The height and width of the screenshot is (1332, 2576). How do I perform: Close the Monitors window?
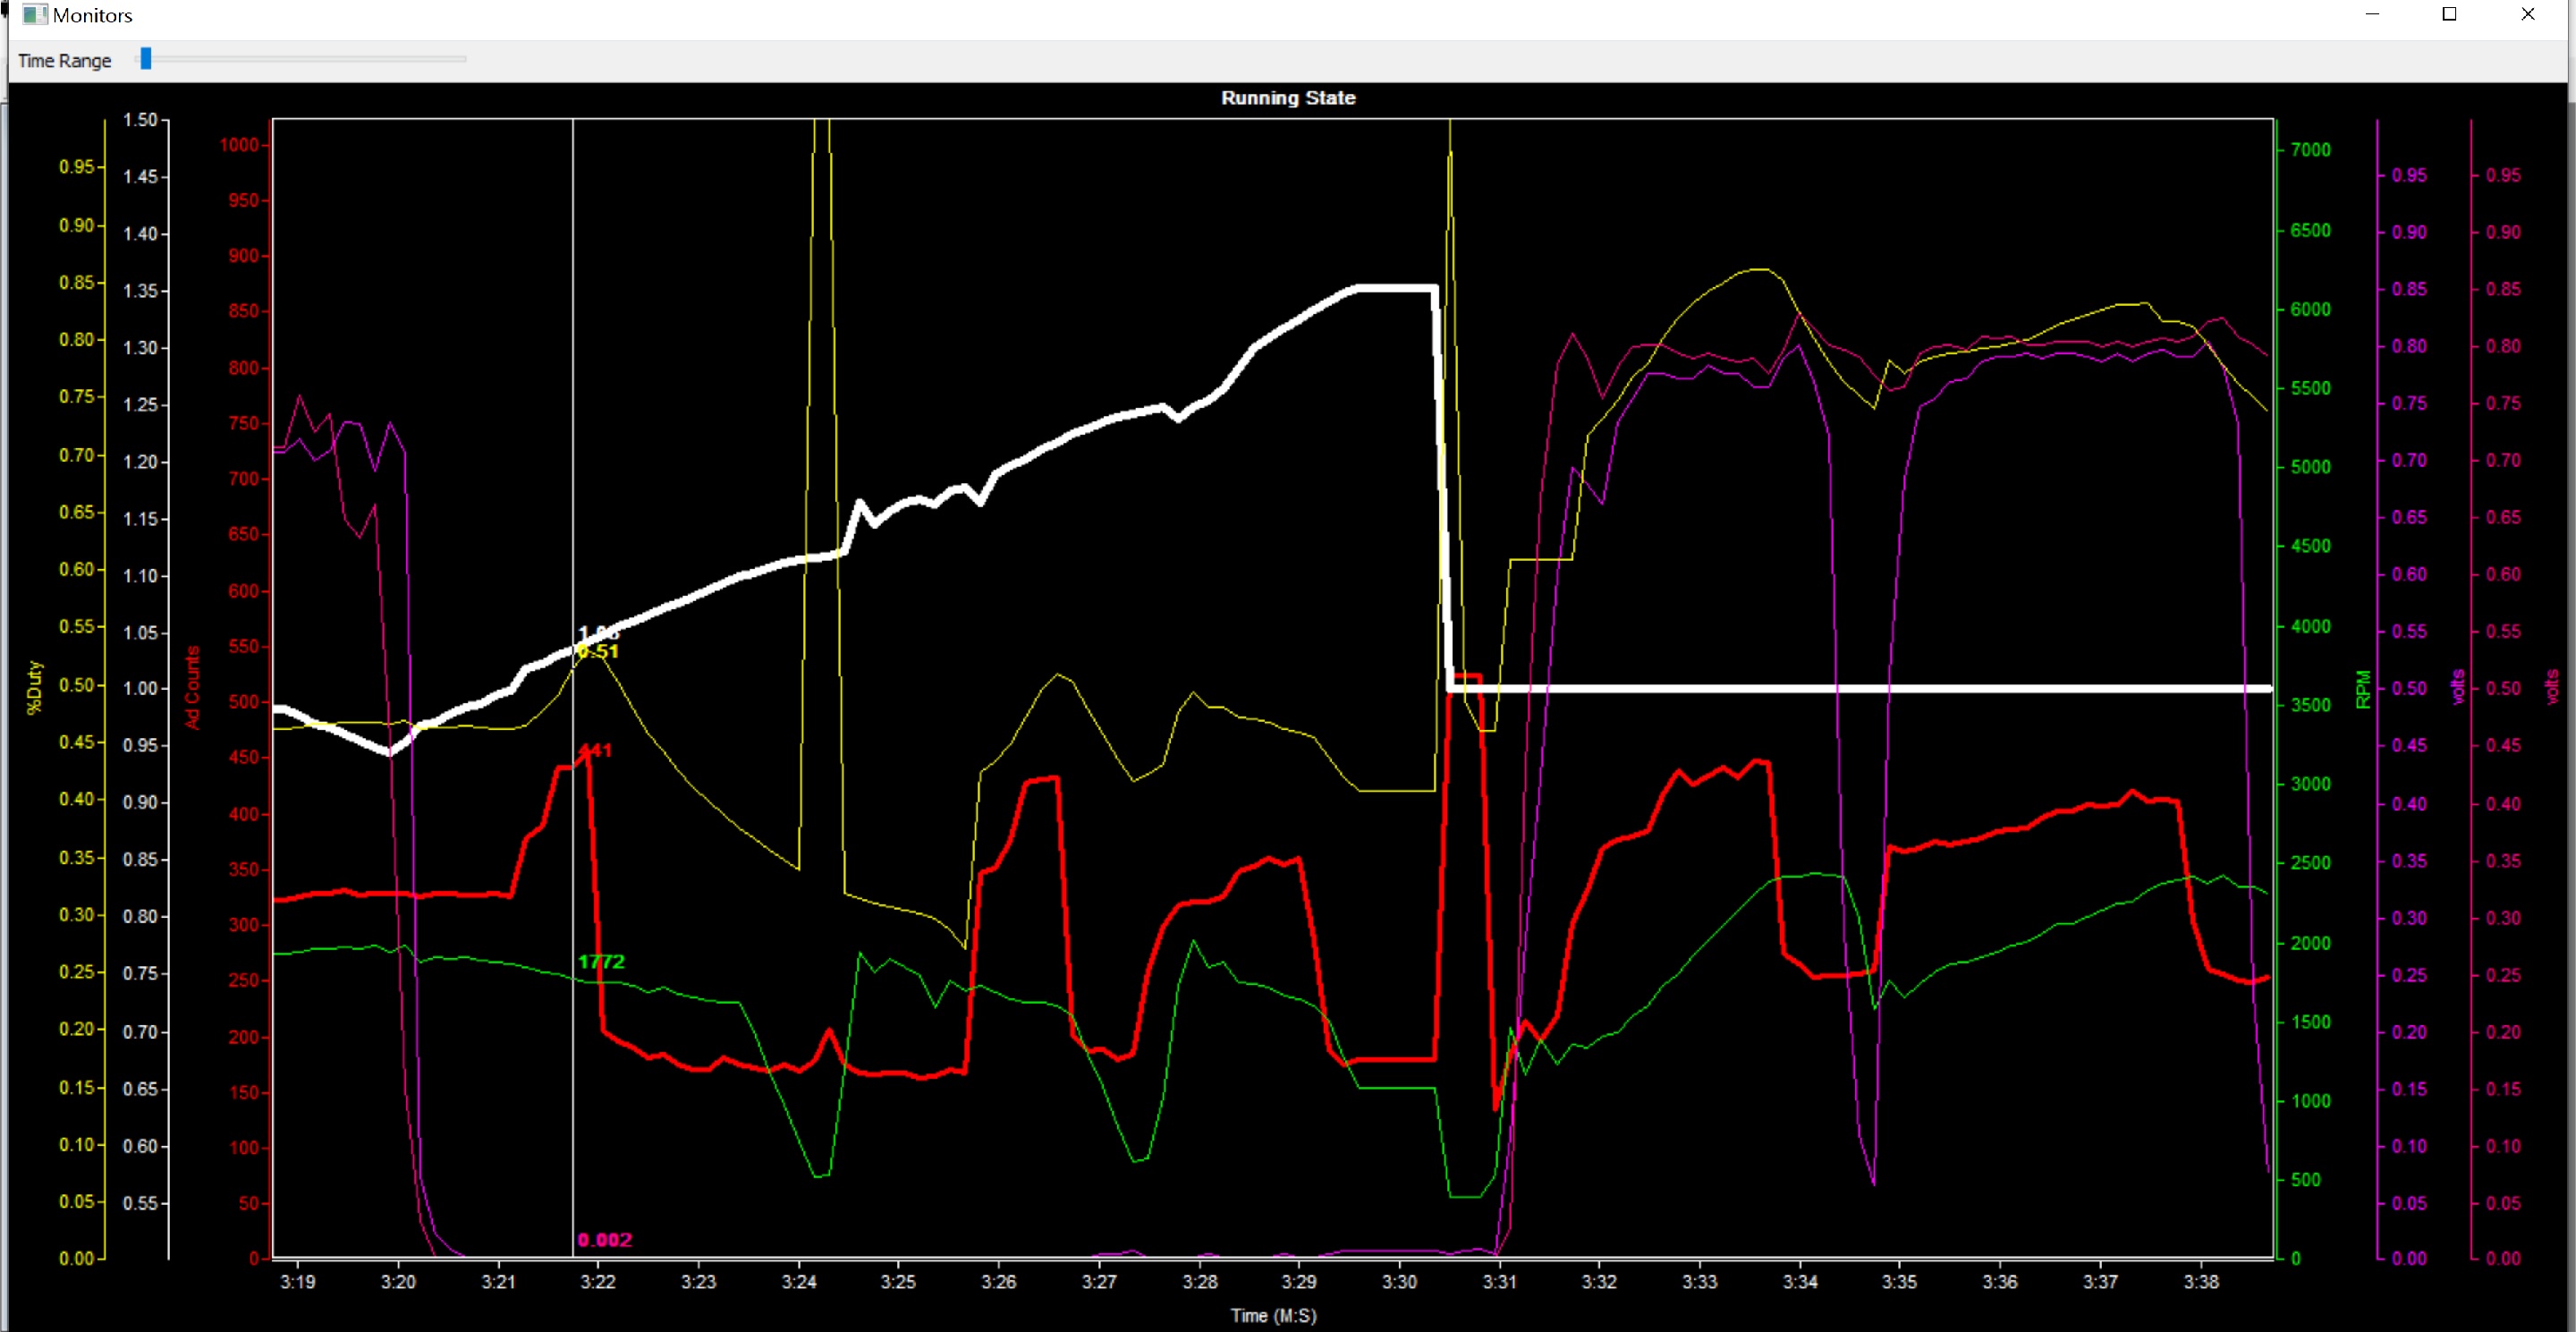point(2527,14)
